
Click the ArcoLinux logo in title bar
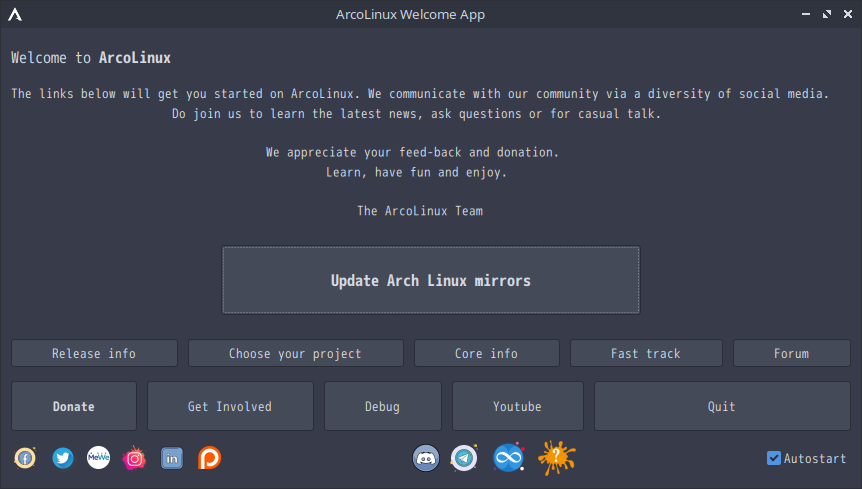15,14
